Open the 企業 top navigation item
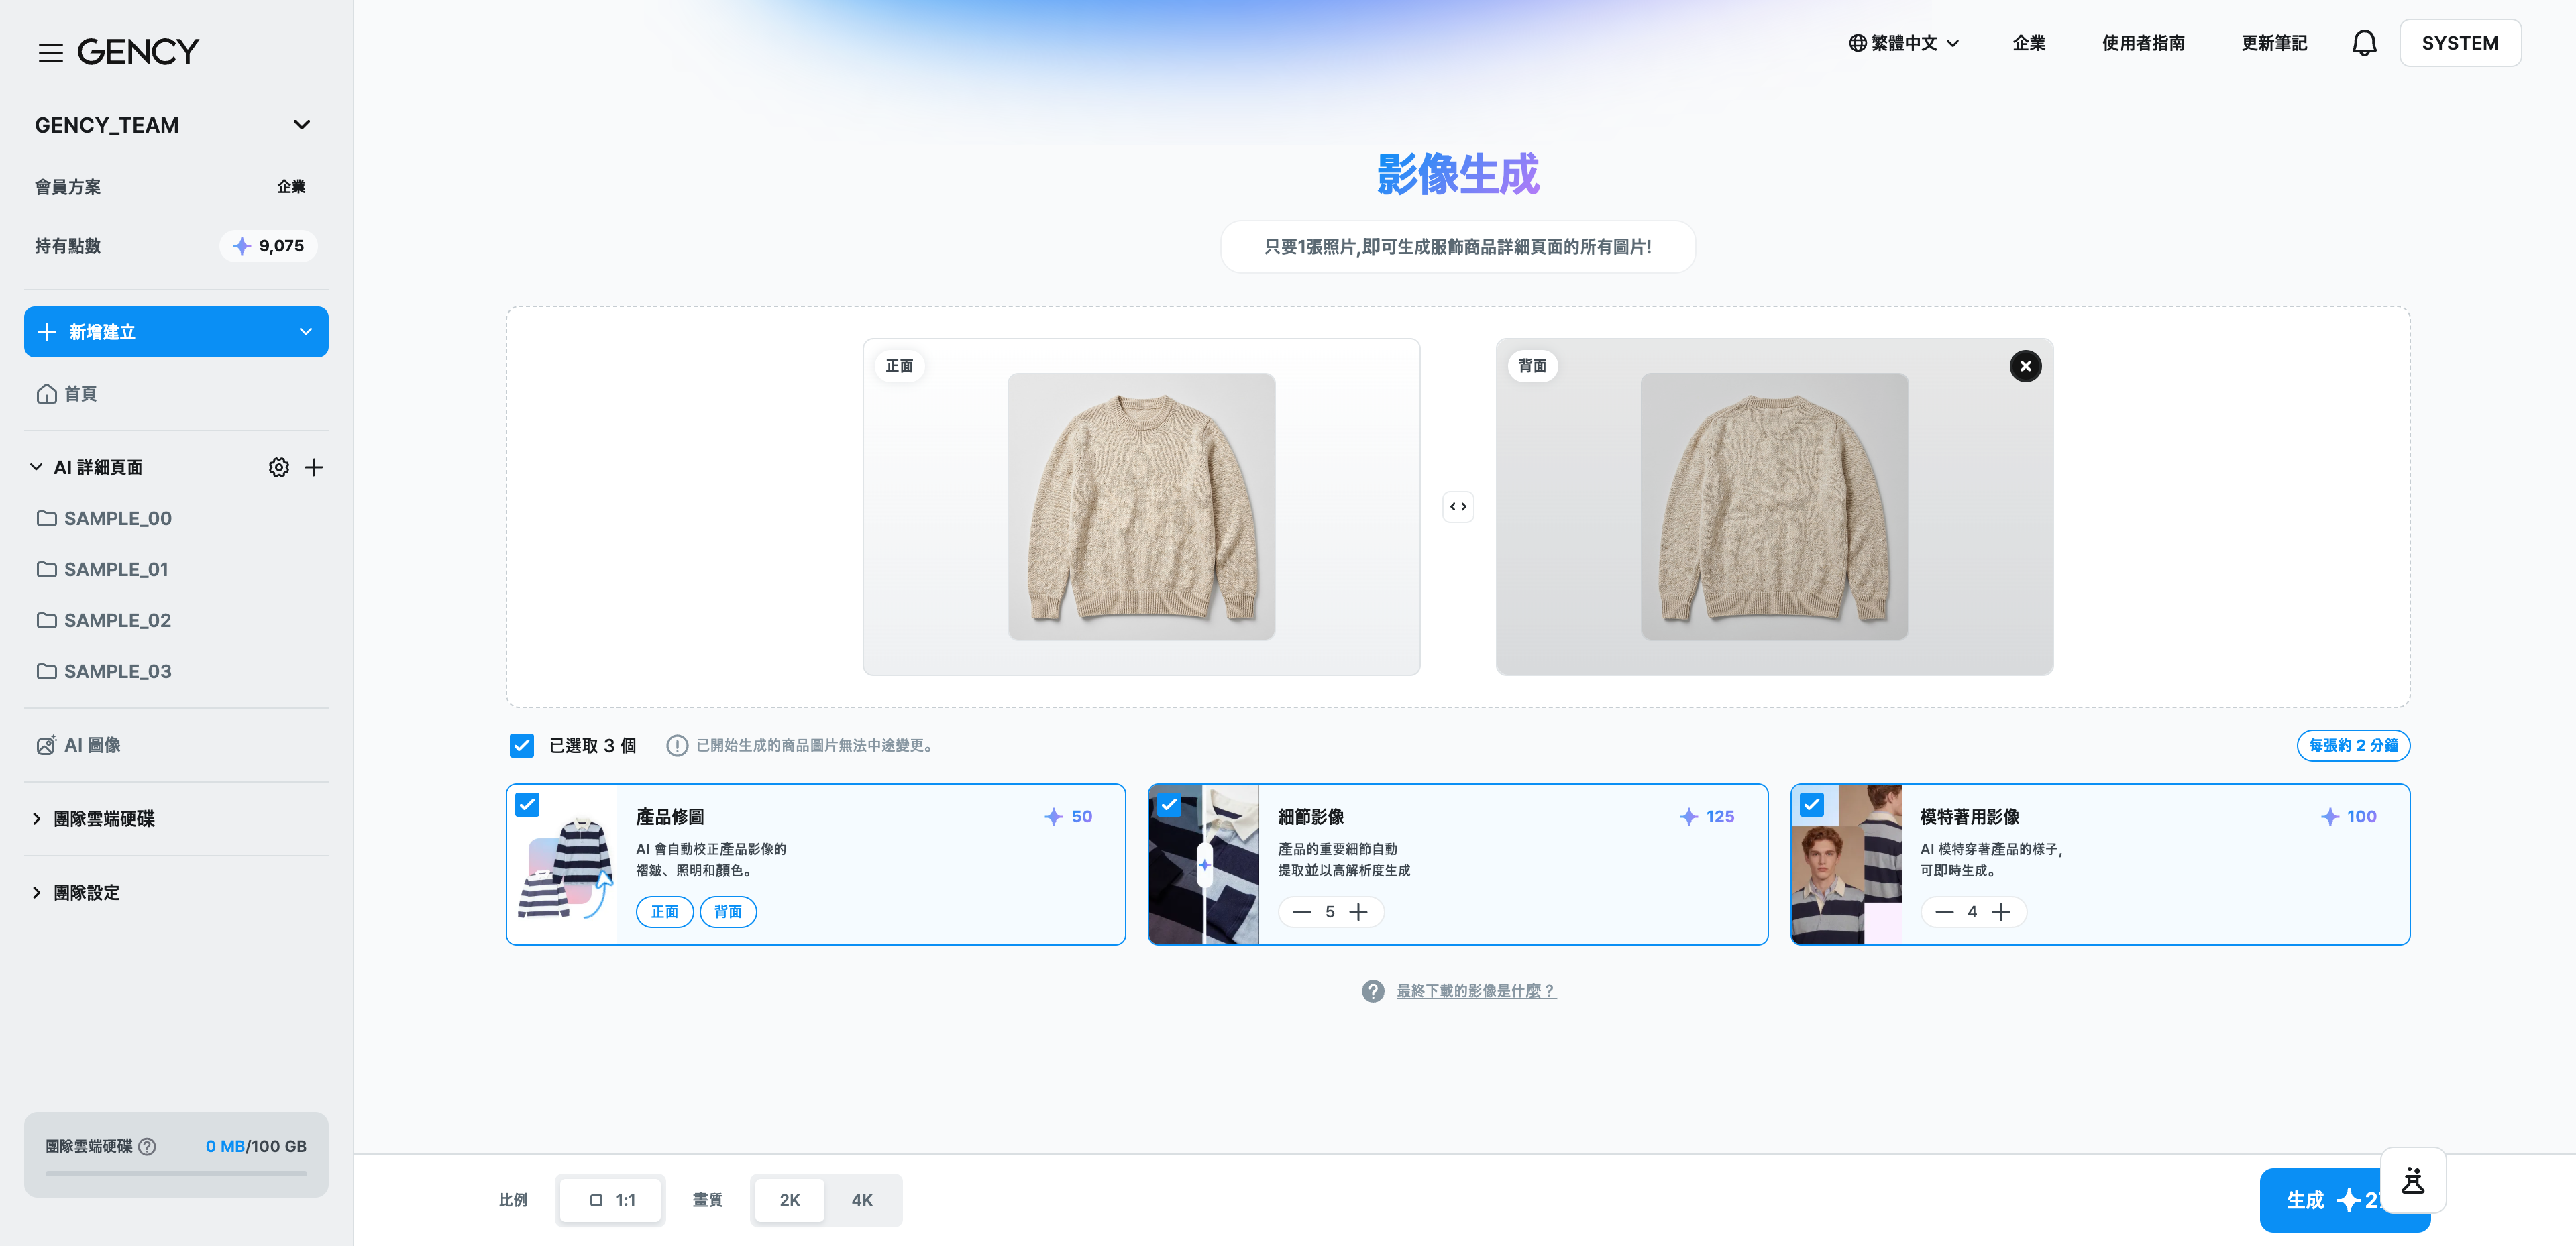The height and width of the screenshot is (1246, 2576). click(x=2028, y=43)
